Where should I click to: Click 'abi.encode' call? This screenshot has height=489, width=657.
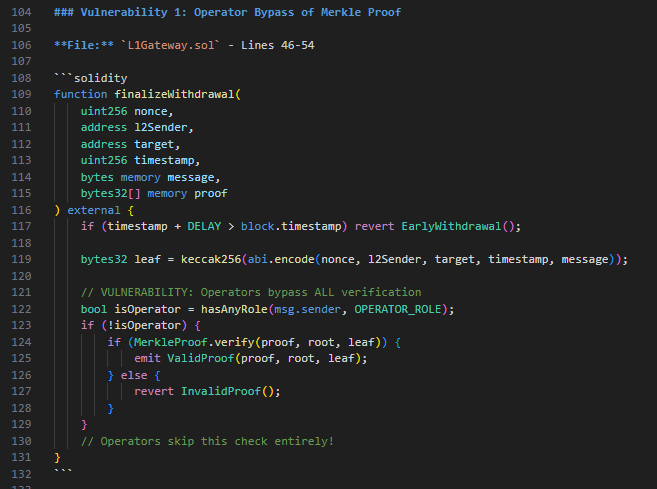tap(281, 260)
